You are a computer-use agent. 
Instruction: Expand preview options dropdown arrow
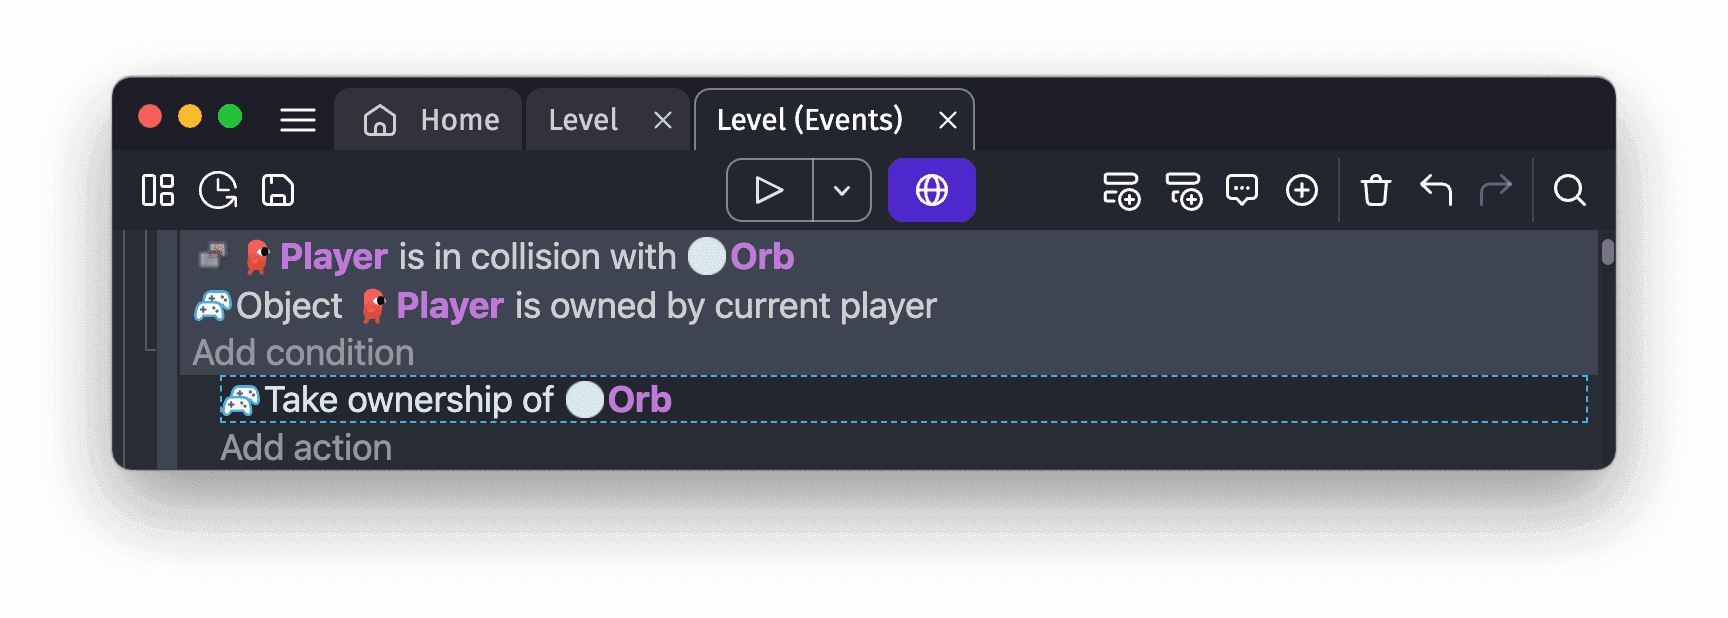click(x=842, y=190)
